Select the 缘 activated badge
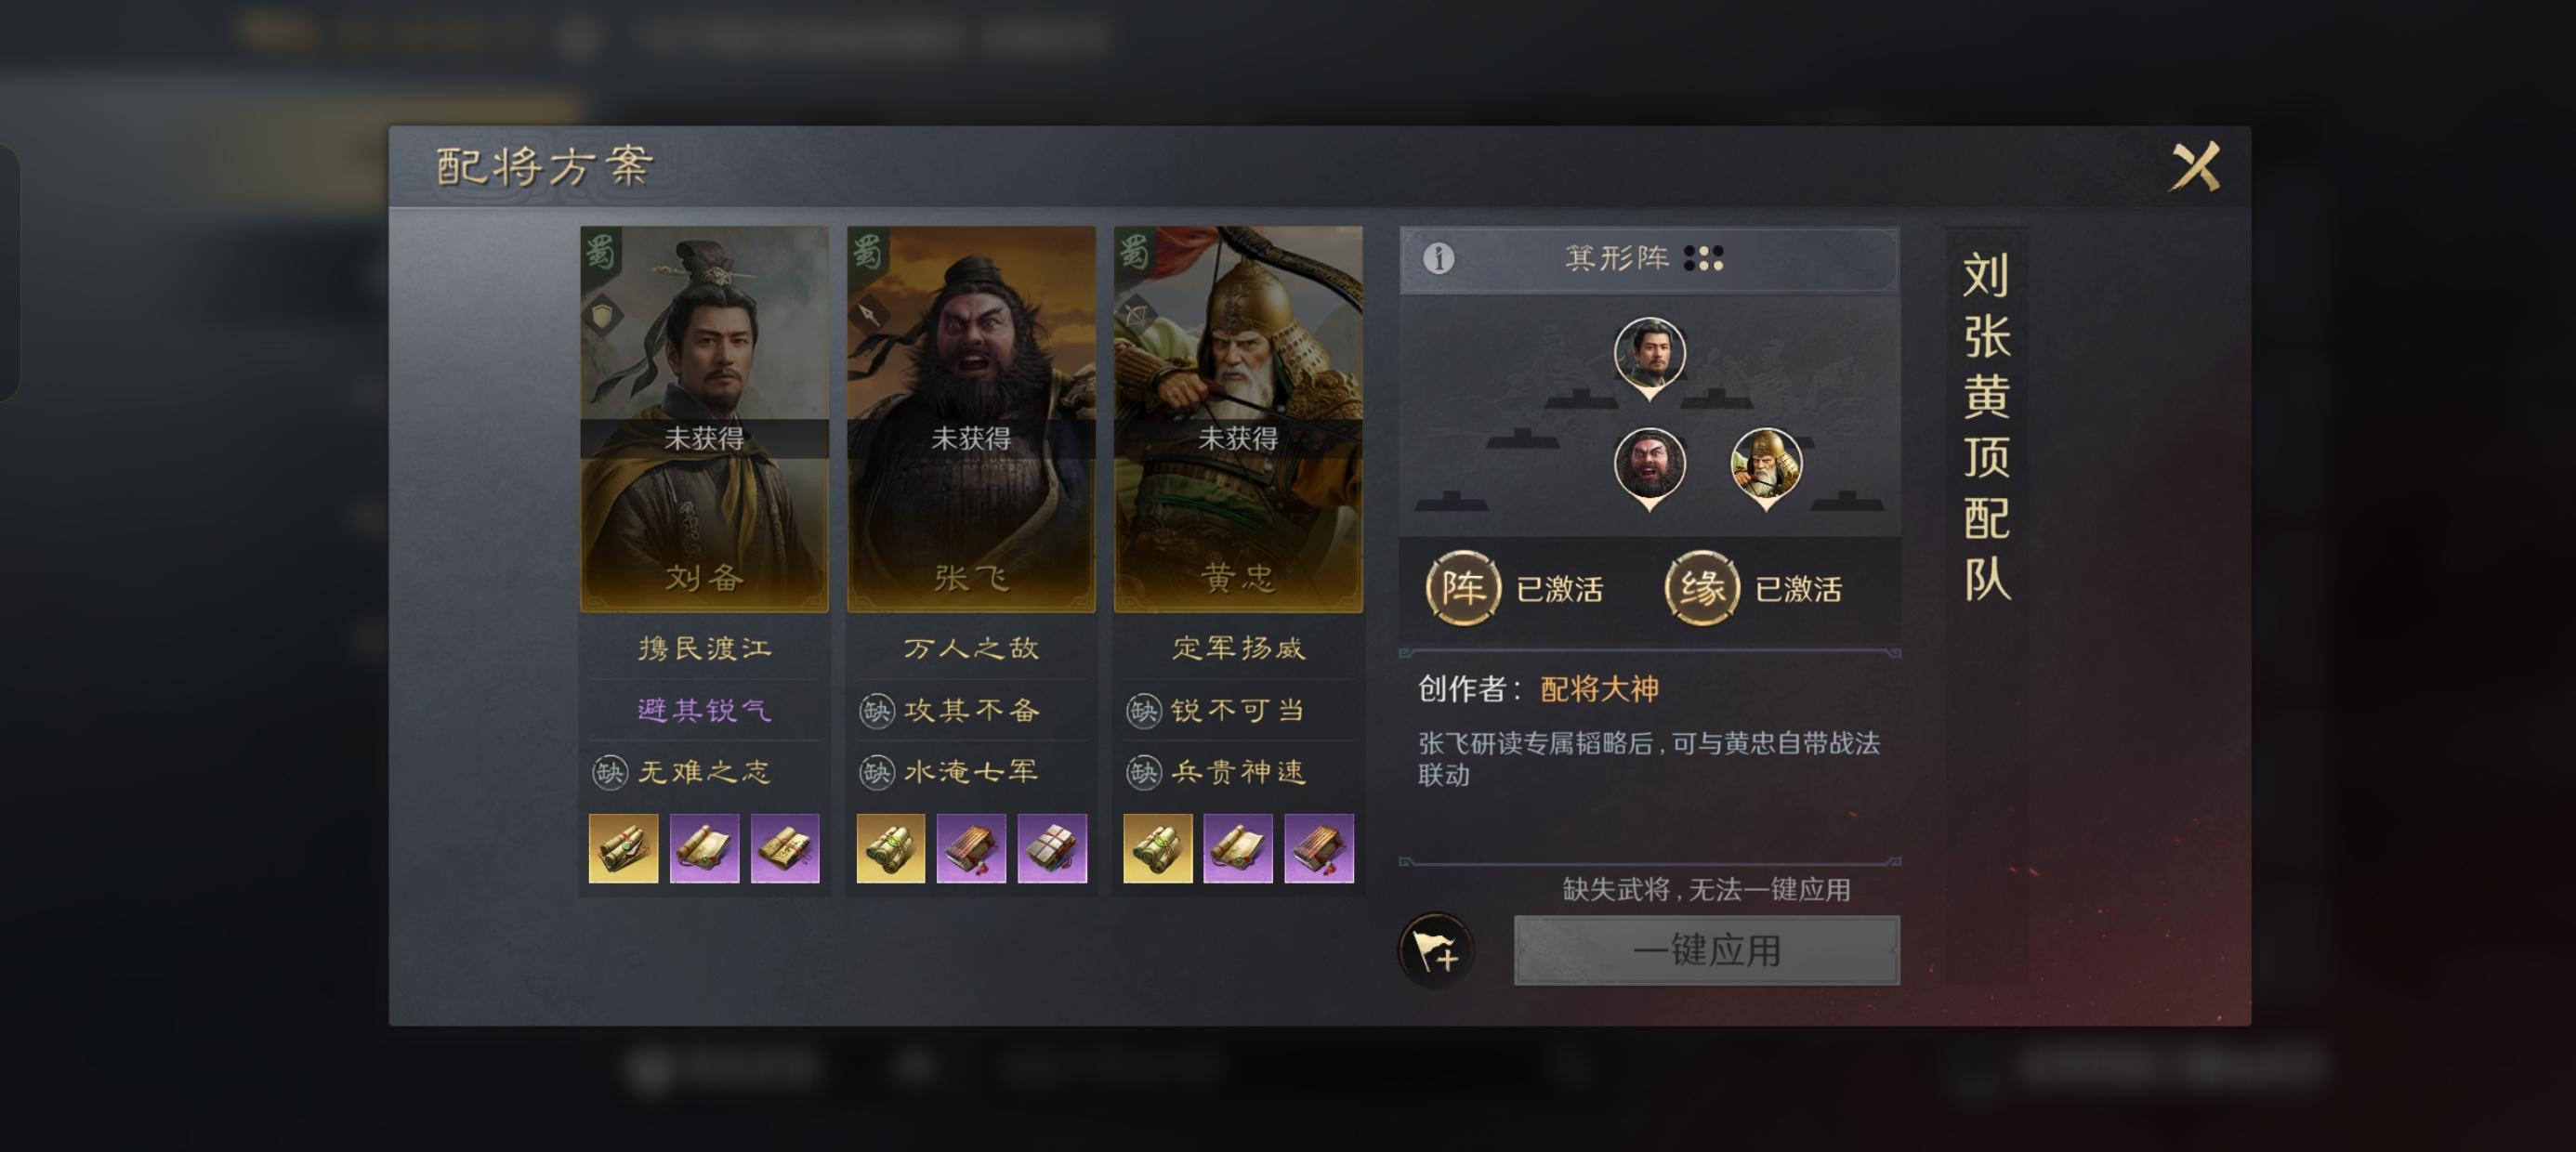This screenshot has width=2576, height=1152. [x=1701, y=588]
